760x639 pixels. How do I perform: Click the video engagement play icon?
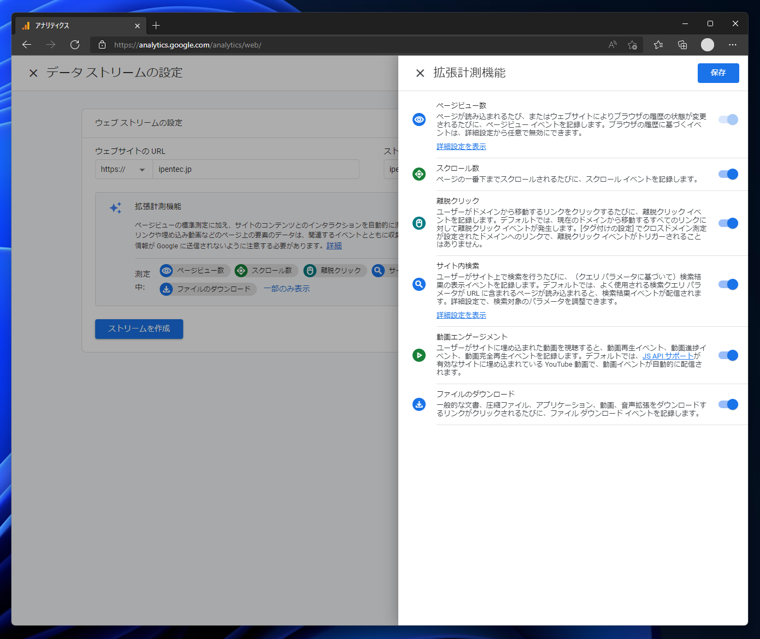(x=419, y=355)
